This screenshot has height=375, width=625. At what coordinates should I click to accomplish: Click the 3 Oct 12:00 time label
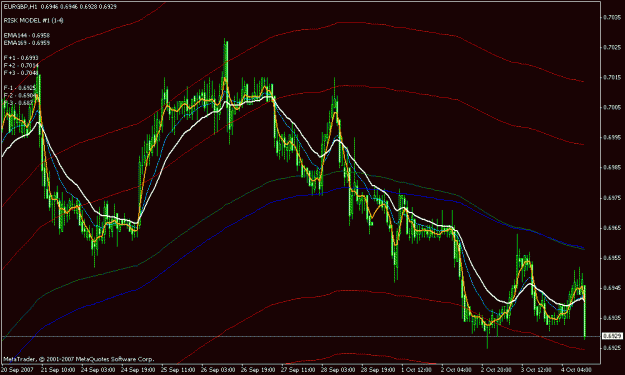[x=537, y=370]
